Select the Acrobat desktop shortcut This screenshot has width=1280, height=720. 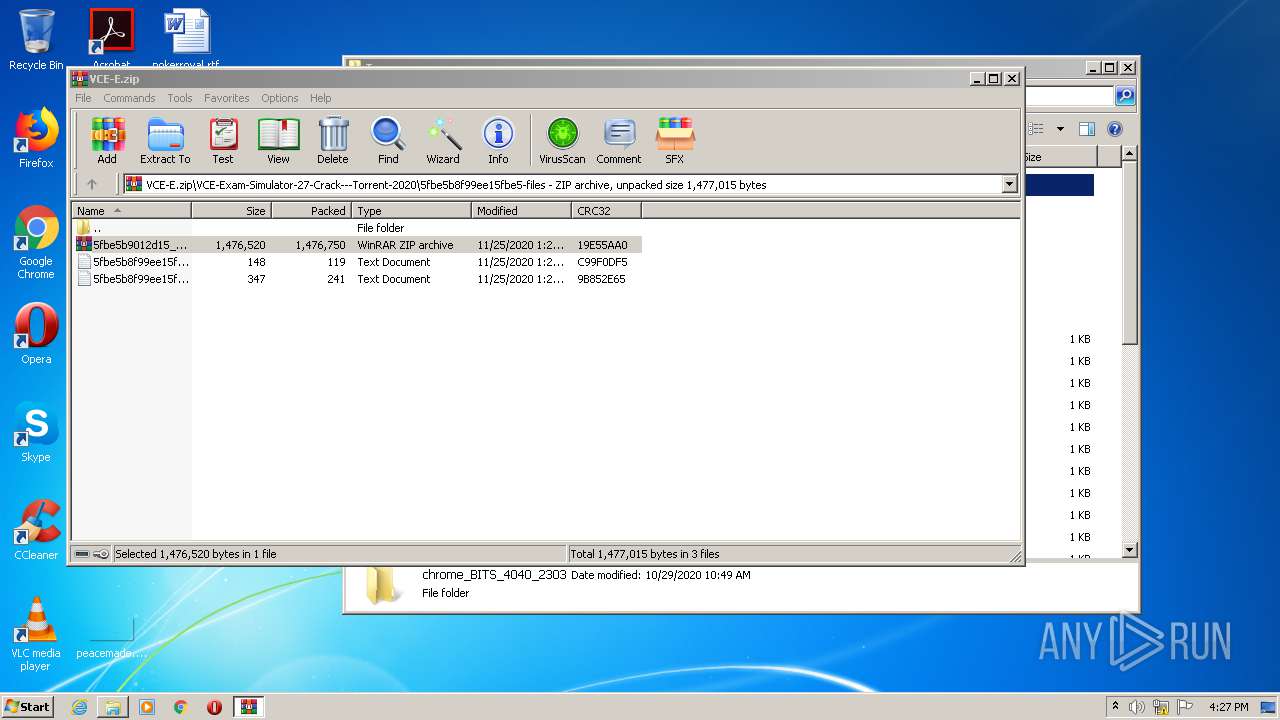(x=111, y=40)
